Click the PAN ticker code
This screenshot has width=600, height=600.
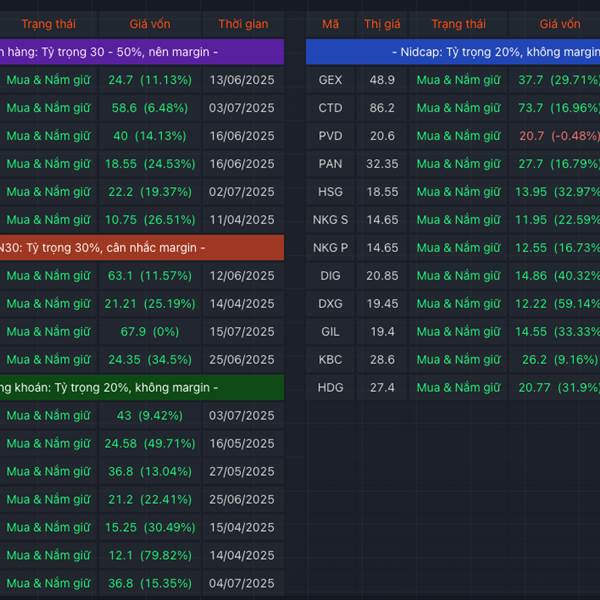(x=330, y=164)
